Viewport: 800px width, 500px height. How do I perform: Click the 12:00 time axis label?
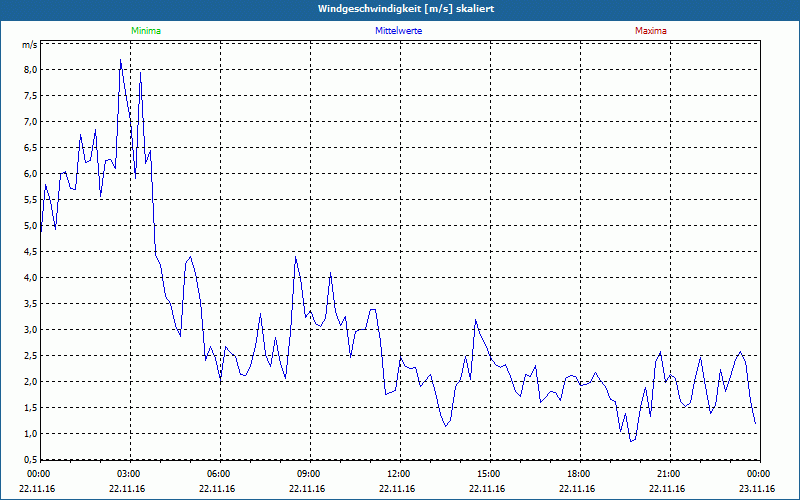pos(398,474)
